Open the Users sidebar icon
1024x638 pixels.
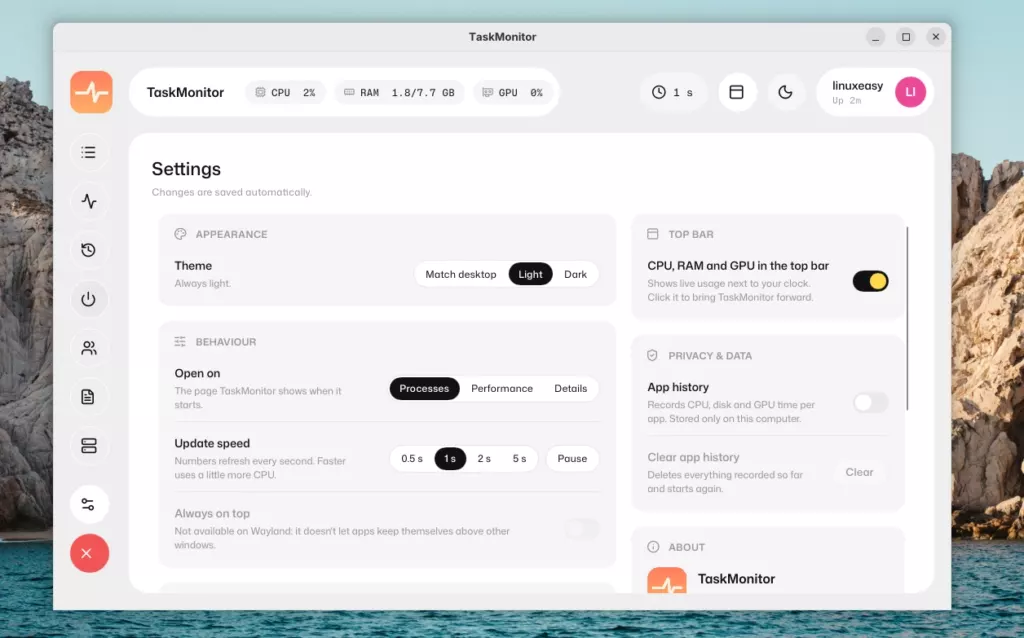point(89,348)
